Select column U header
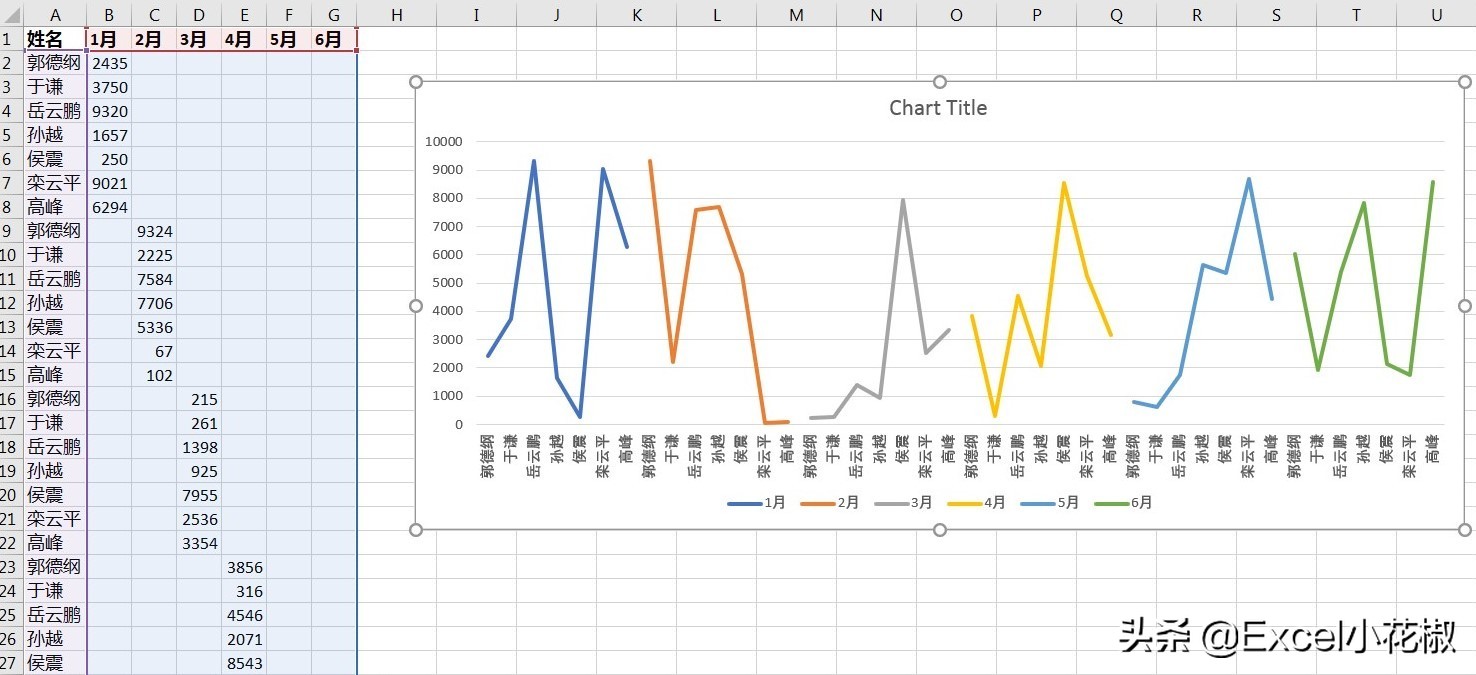The image size is (1476, 675). [x=1436, y=13]
